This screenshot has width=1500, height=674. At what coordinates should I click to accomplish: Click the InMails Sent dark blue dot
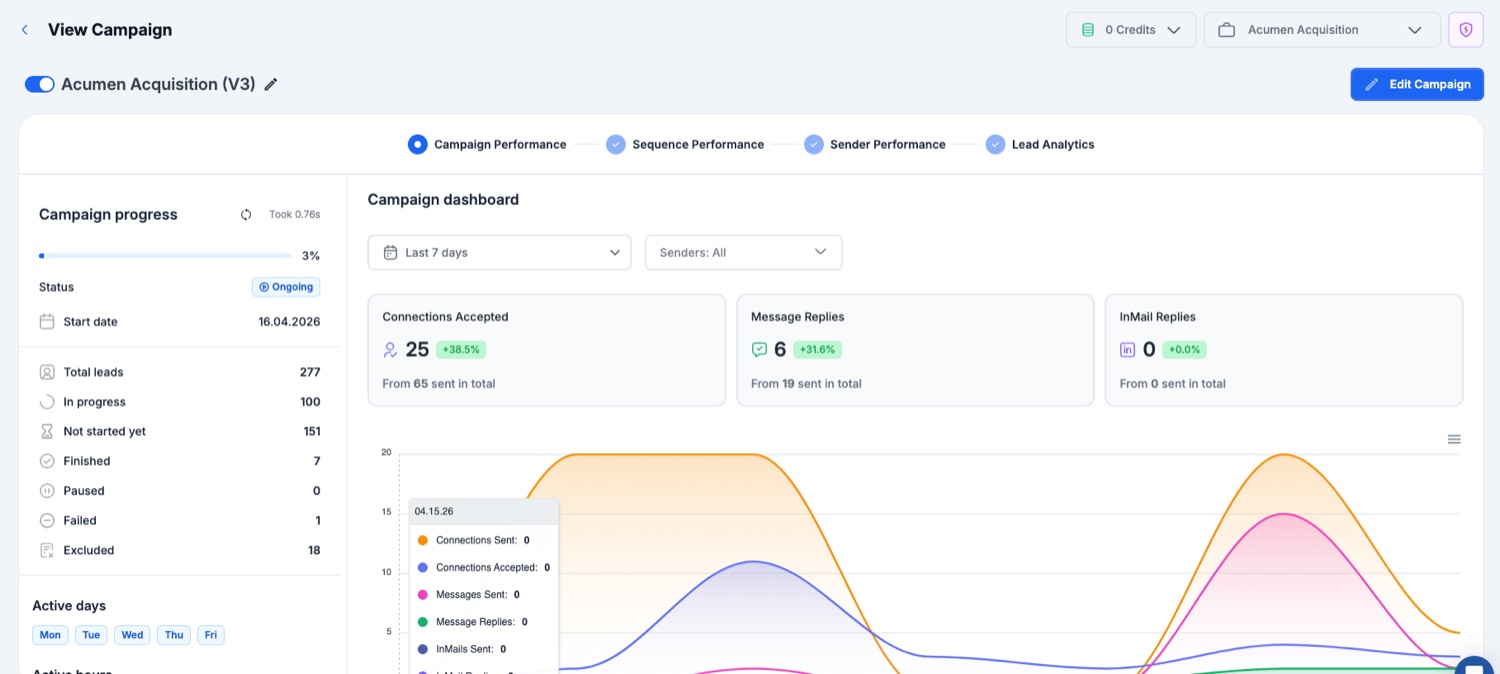click(422, 650)
